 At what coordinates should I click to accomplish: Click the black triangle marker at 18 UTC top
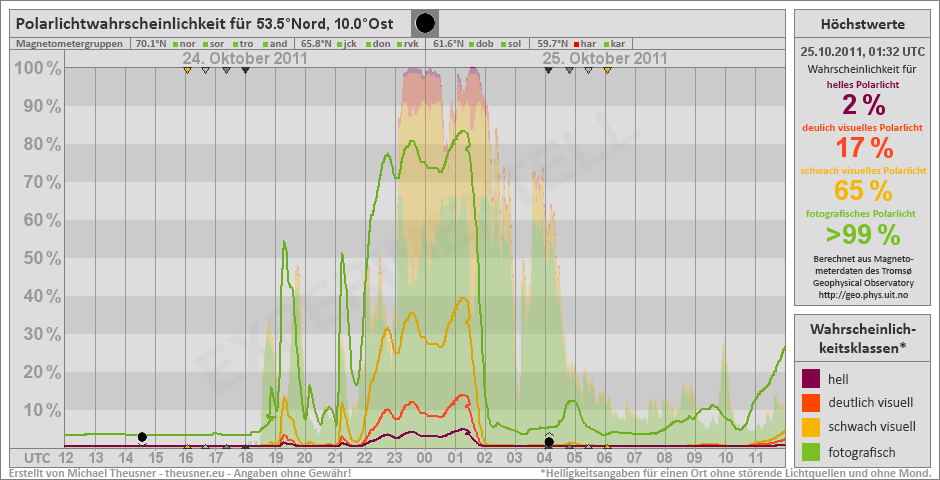coord(245,70)
